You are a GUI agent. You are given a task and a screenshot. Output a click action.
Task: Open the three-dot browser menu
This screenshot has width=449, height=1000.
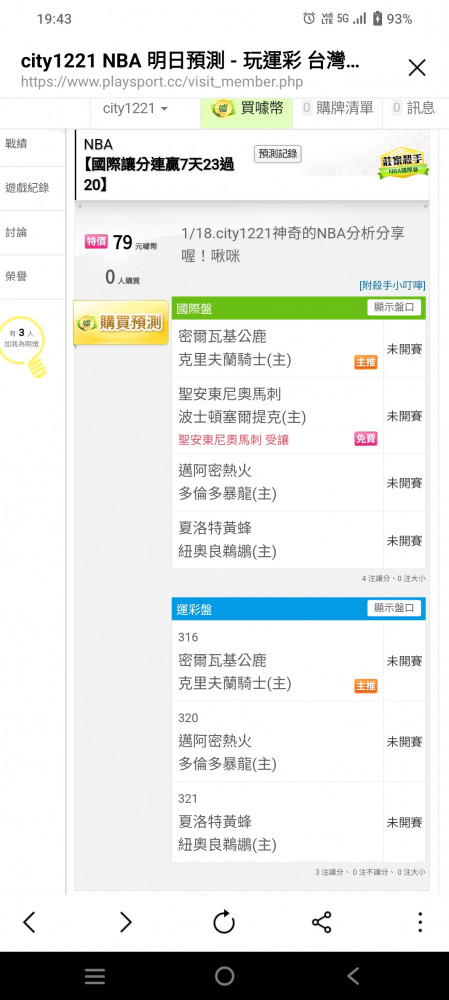[x=420, y=922]
